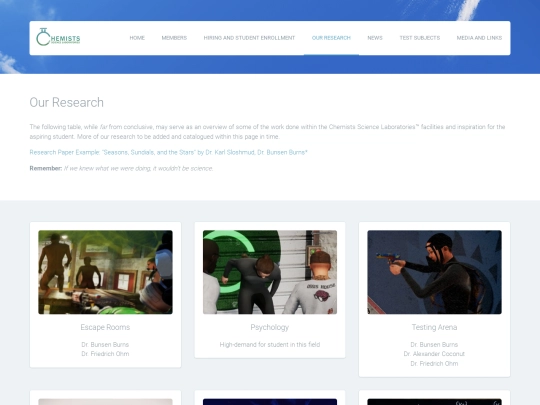
Task: Open the Psychology image
Action: coord(270,272)
